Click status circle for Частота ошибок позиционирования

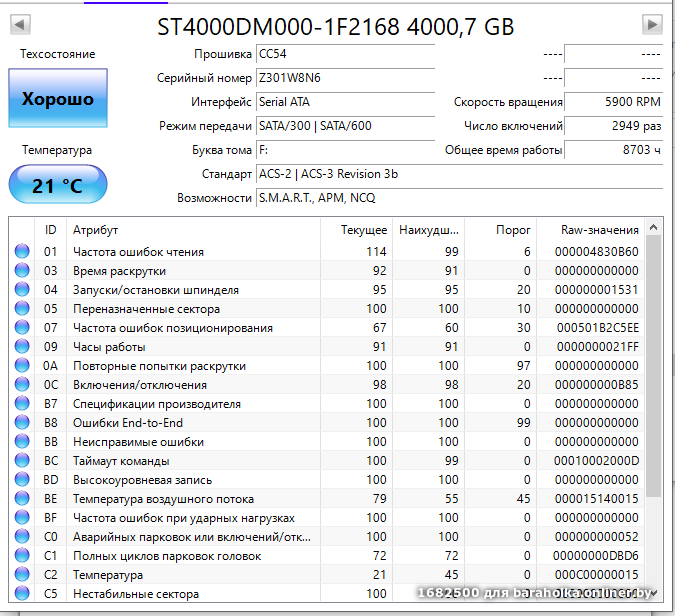point(22,328)
